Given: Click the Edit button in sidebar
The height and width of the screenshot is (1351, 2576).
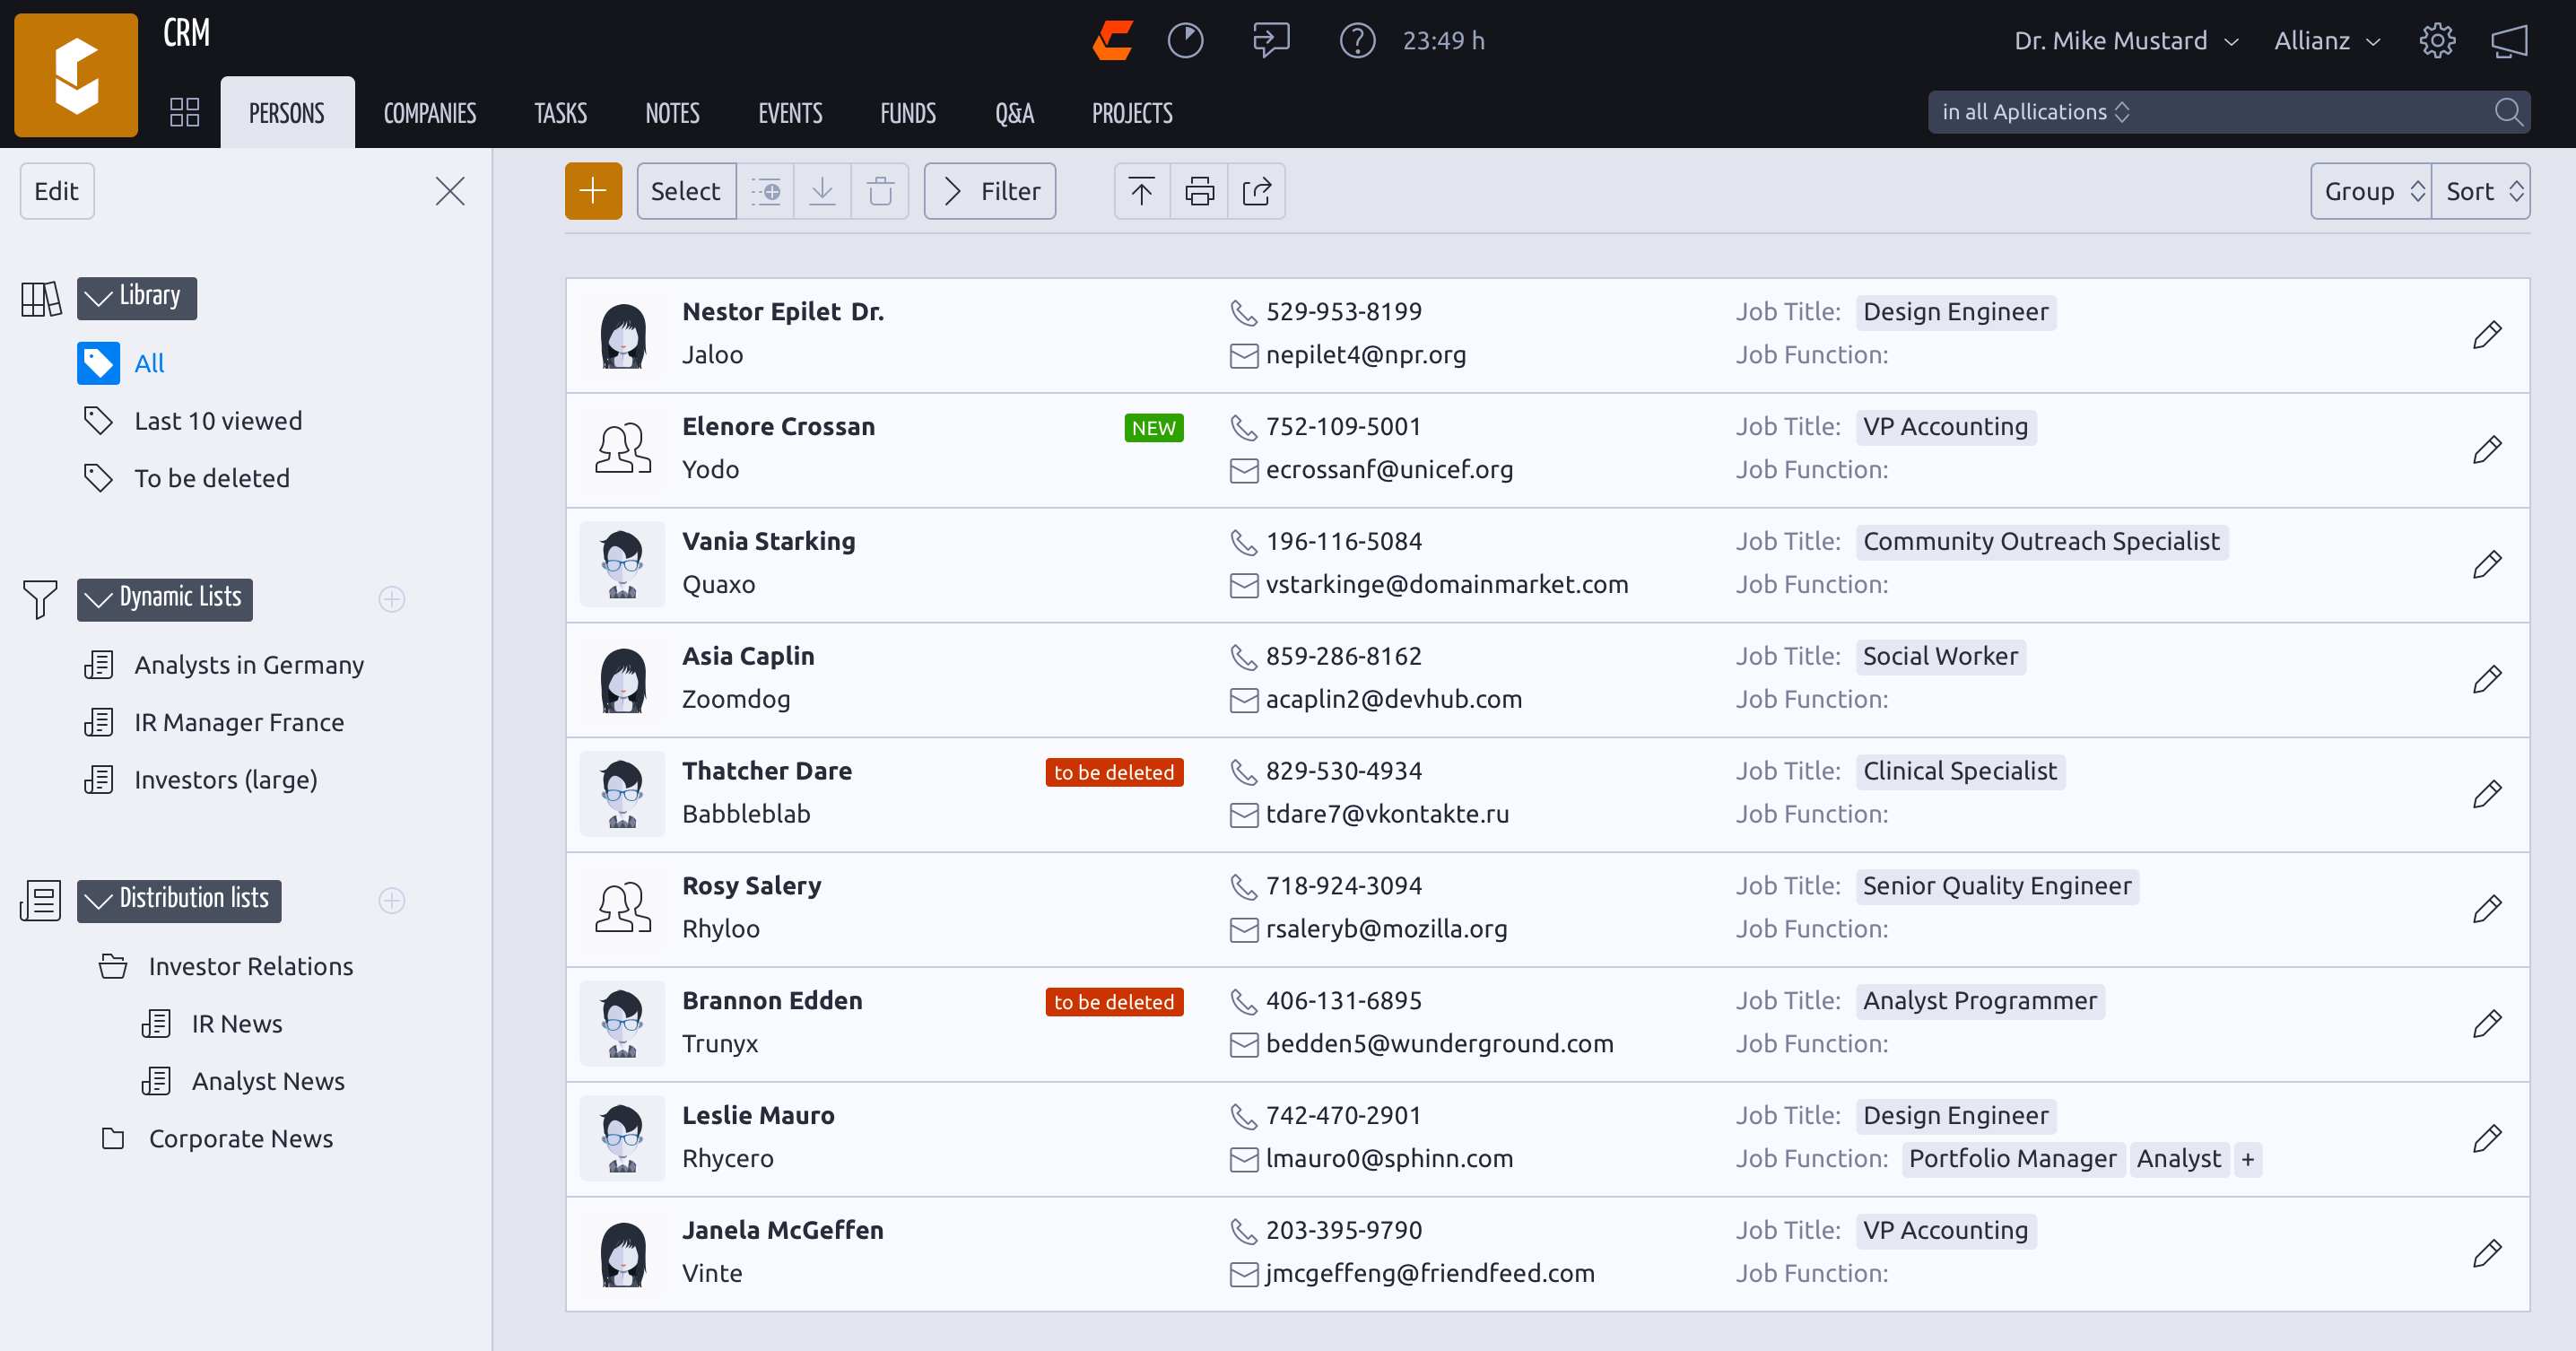Looking at the screenshot, I should [57, 191].
